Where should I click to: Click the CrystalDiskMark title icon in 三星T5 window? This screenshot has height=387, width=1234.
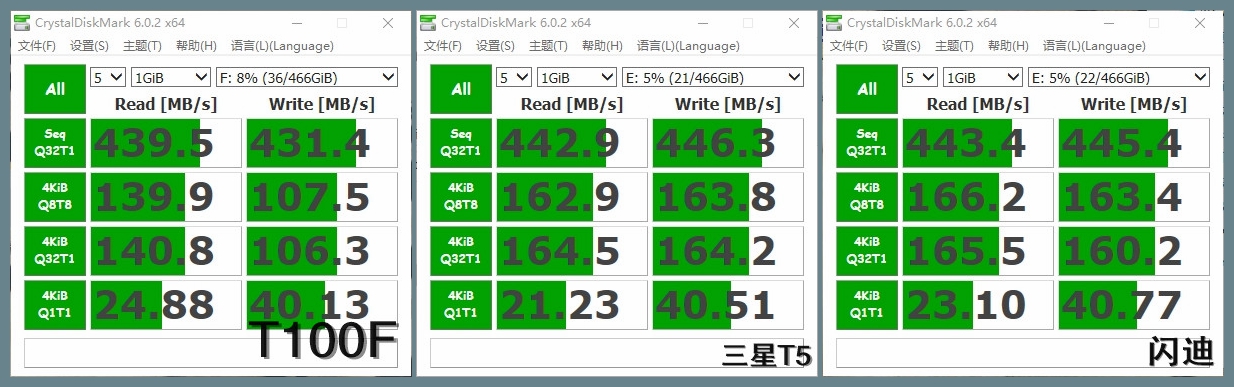click(428, 22)
